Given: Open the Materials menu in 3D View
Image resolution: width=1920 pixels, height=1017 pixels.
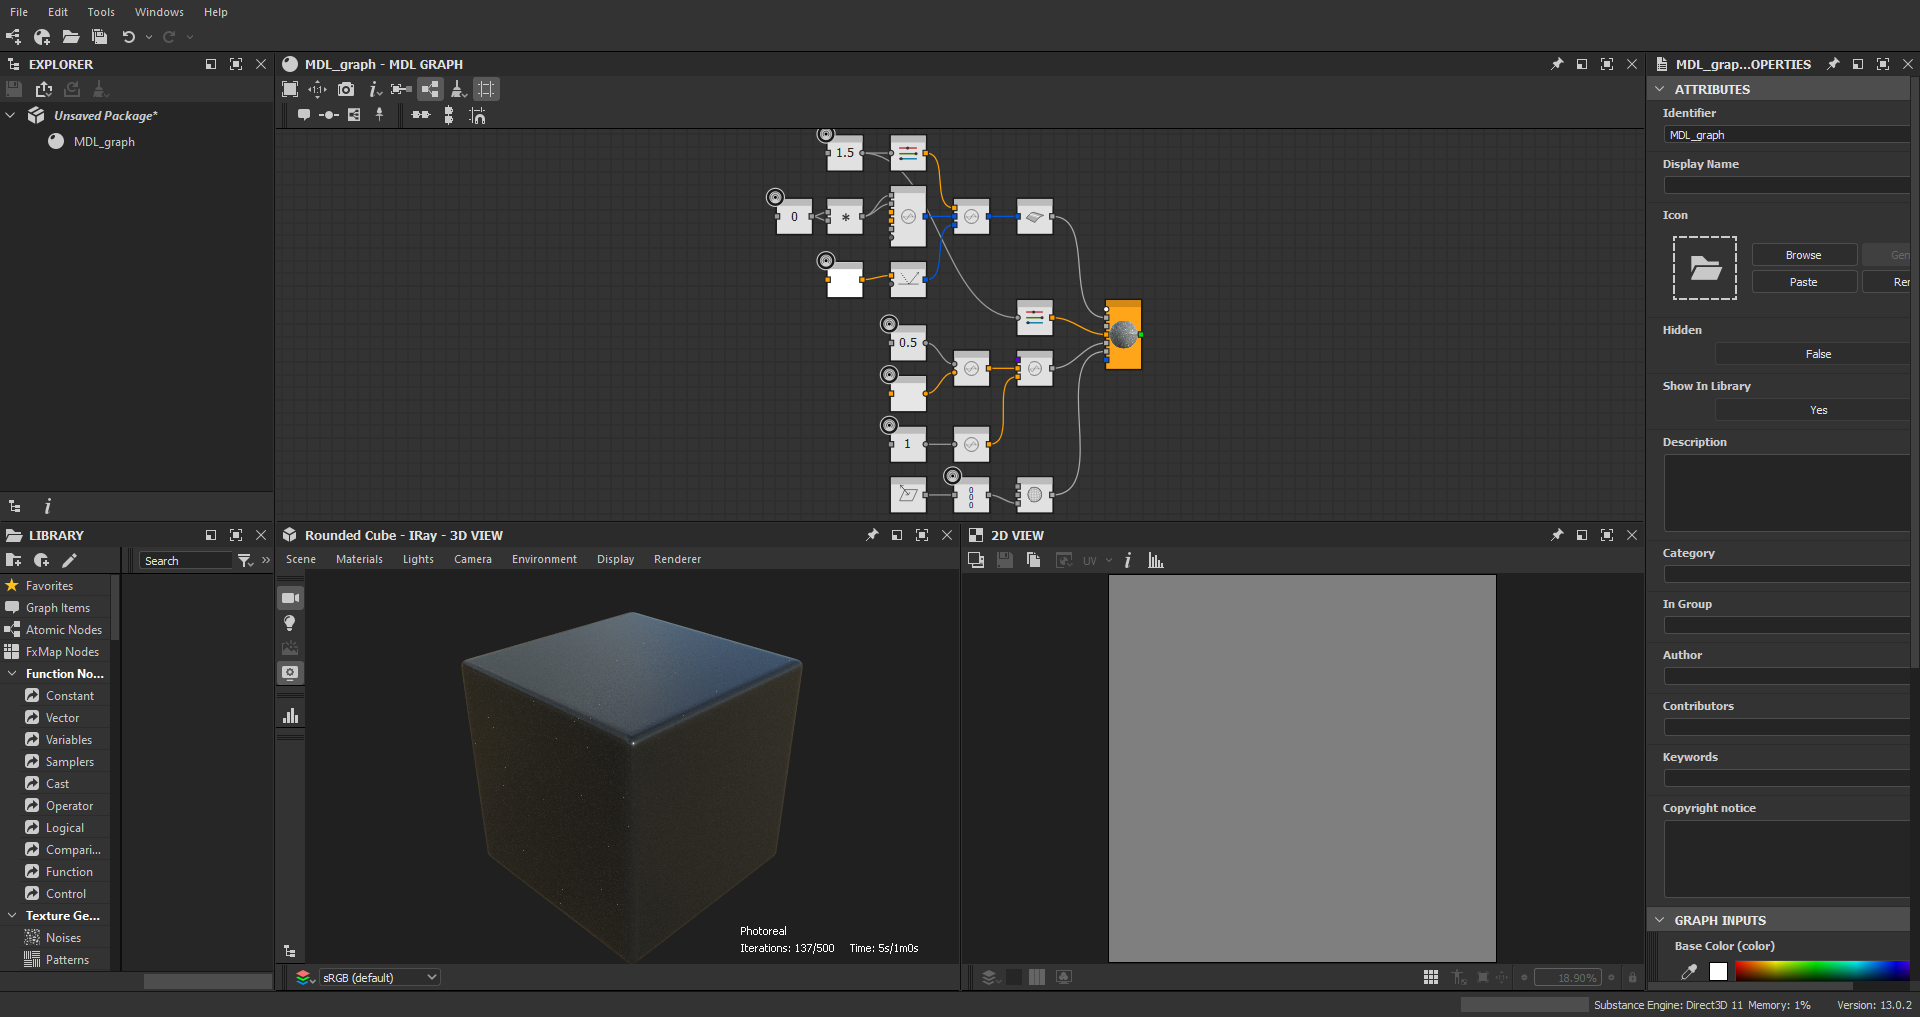Looking at the screenshot, I should [x=359, y=559].
